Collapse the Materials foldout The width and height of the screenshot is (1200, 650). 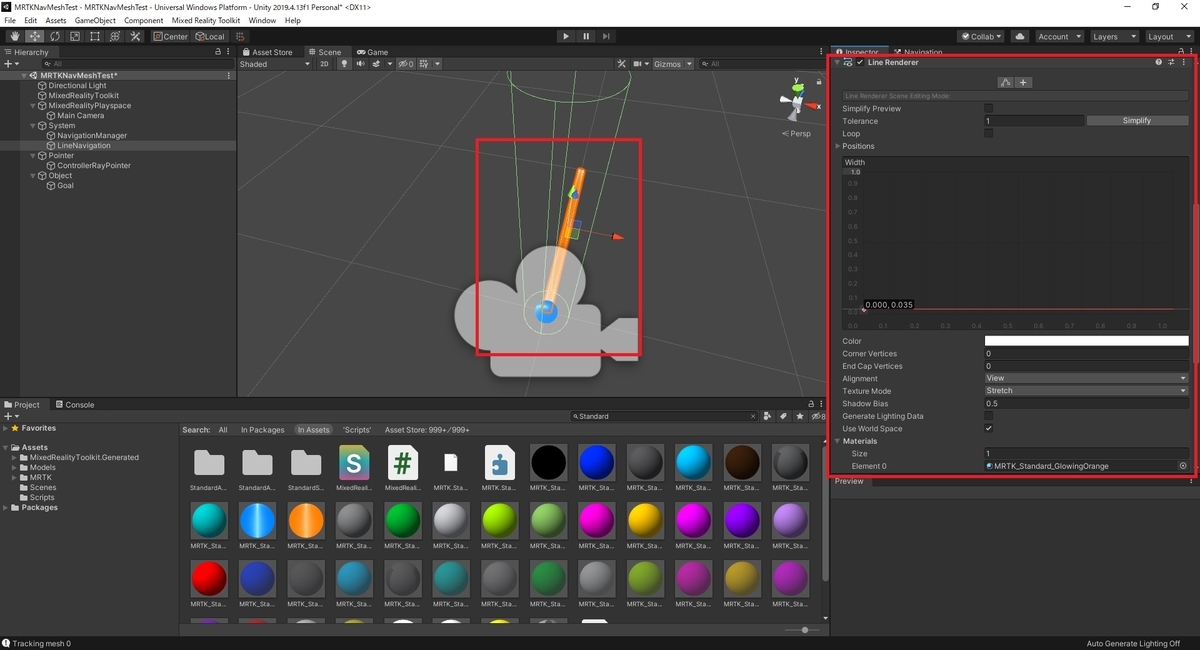838,441
